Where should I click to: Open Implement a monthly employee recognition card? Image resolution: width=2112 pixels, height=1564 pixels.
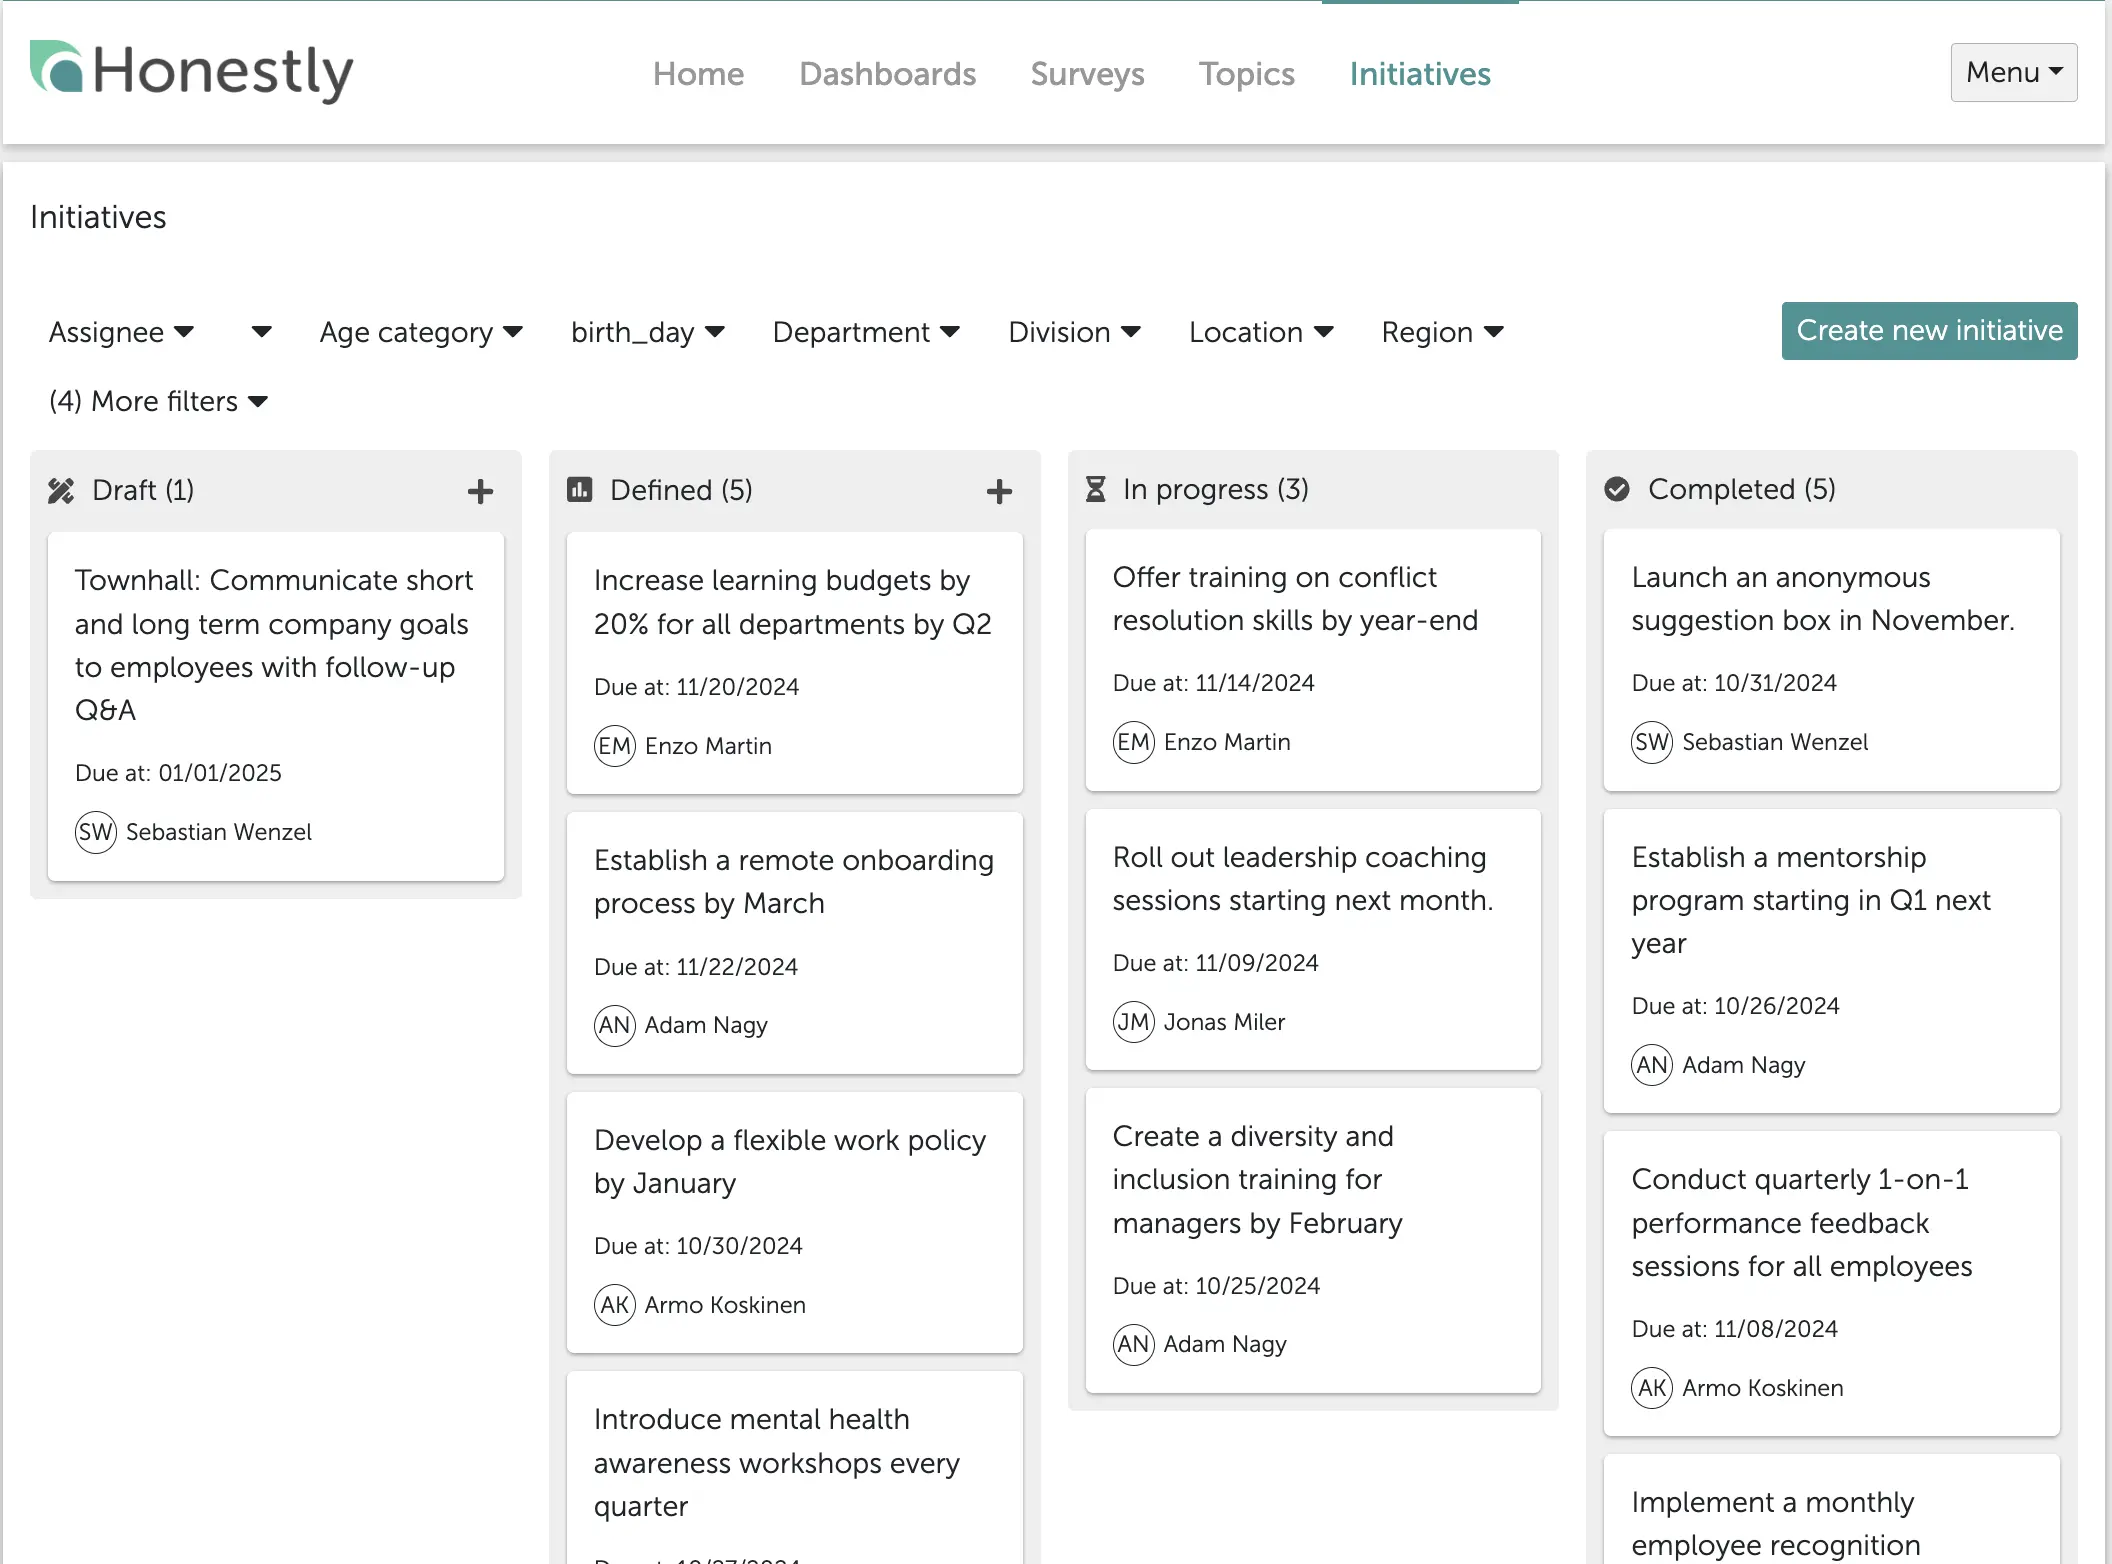click(x=1832, y=1509)
